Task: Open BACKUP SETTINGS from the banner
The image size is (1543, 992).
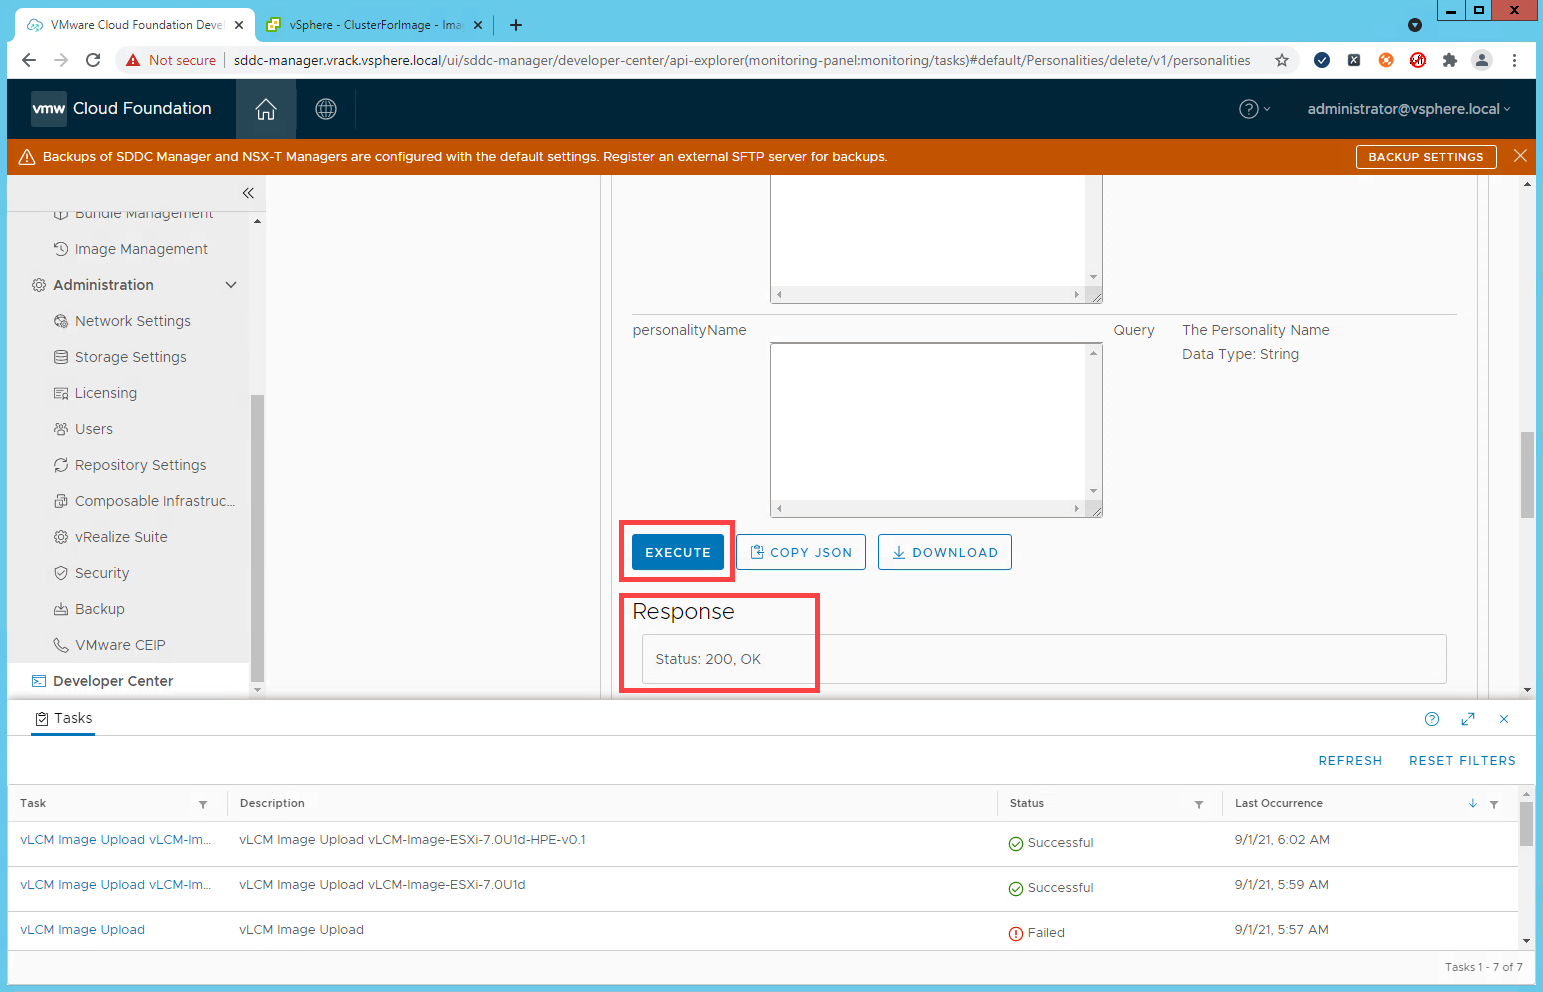Action: pos(1426,157)
